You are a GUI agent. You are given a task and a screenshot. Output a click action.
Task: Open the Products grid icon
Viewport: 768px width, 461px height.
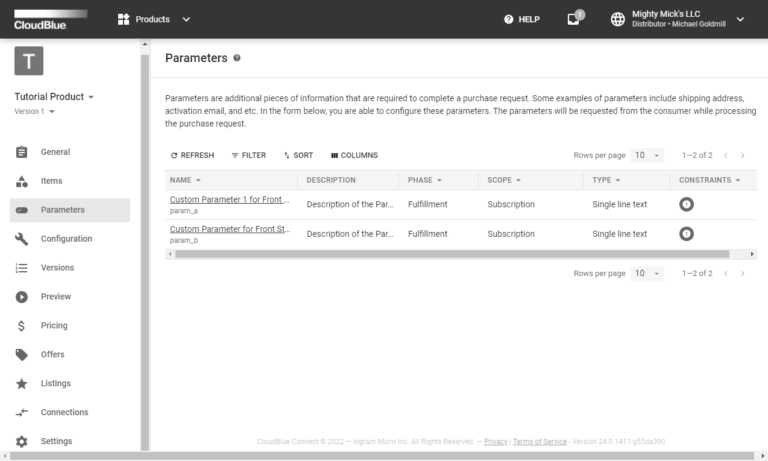tap(123, 19)
